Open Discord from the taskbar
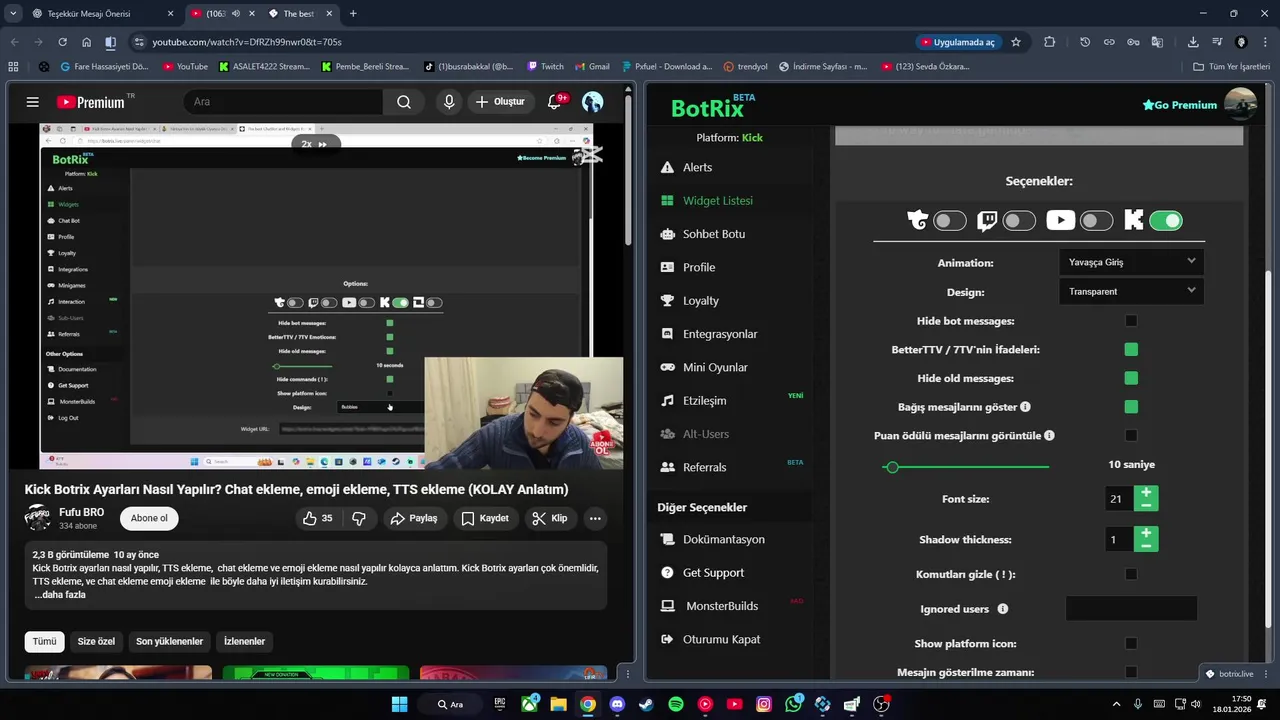This screenshot has width=1280, height=720. 617,704
